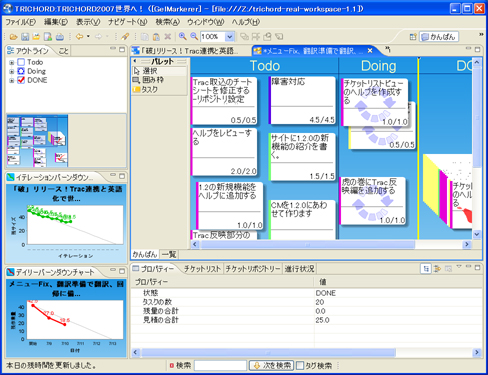Click the open folder toolbar icon

point(14,37)
